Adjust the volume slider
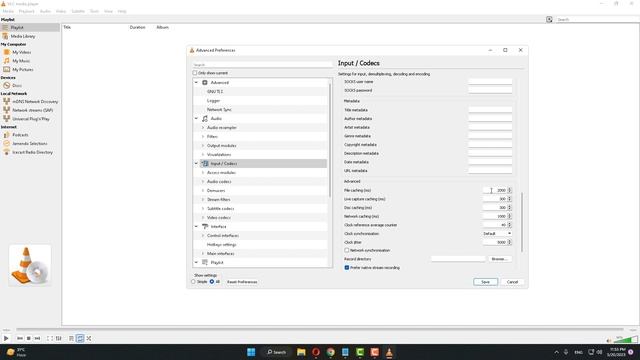 coord(626,340)
